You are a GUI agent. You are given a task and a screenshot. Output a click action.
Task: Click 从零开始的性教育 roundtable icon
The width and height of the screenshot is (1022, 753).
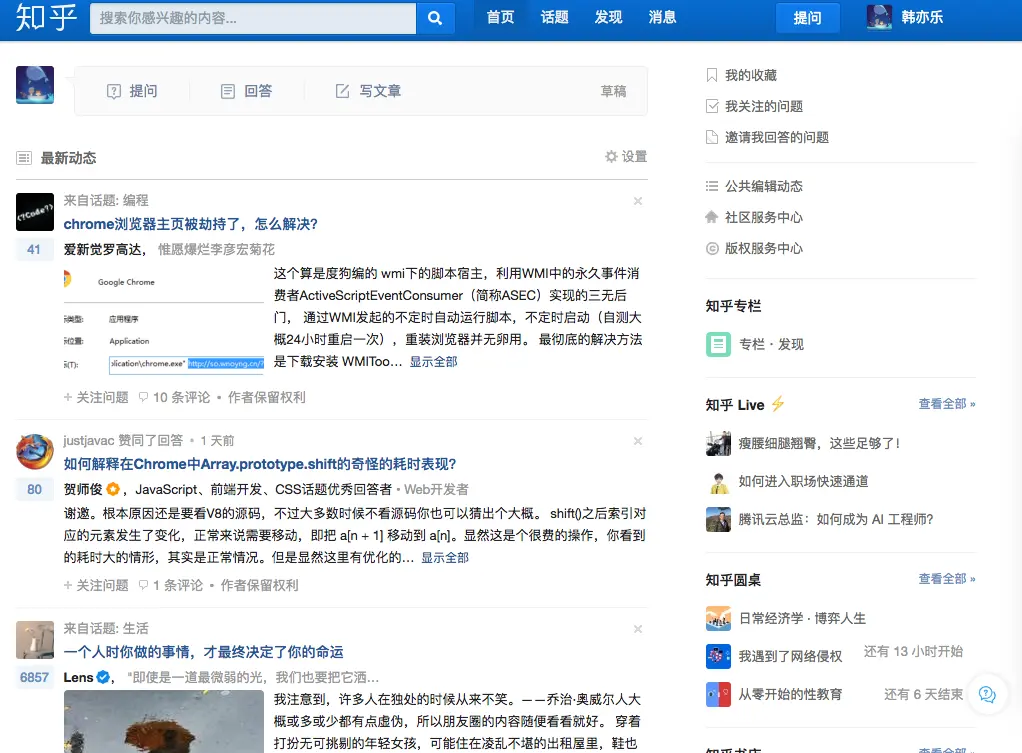[718, 694]
